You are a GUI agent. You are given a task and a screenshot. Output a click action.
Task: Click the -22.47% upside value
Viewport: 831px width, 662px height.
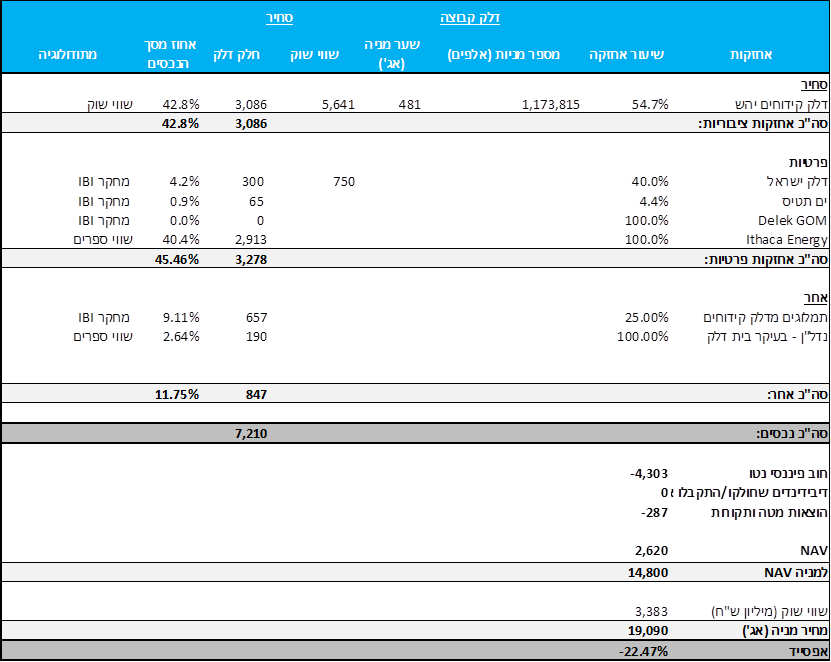point(643,651)
